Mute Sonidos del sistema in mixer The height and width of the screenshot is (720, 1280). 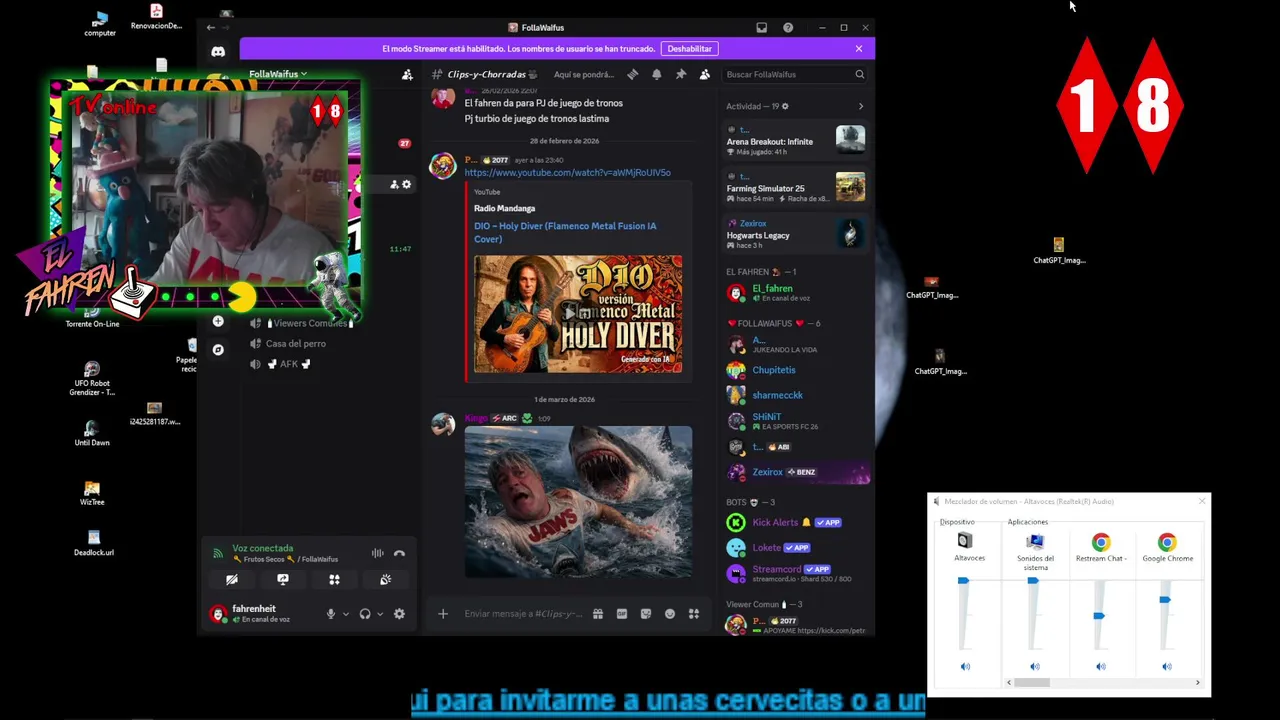pyautogui.click(x=1034, y=666)
